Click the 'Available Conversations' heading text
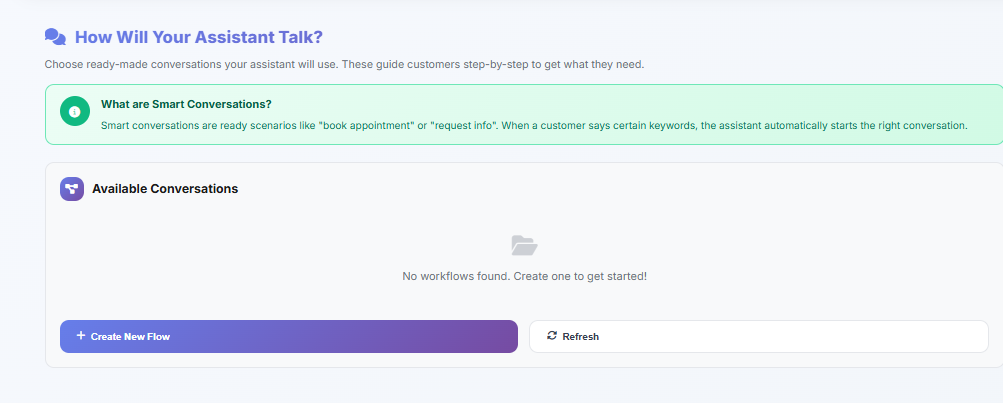Image resolution: width=1003 pixels, height=403 pixels. (165, 188)
